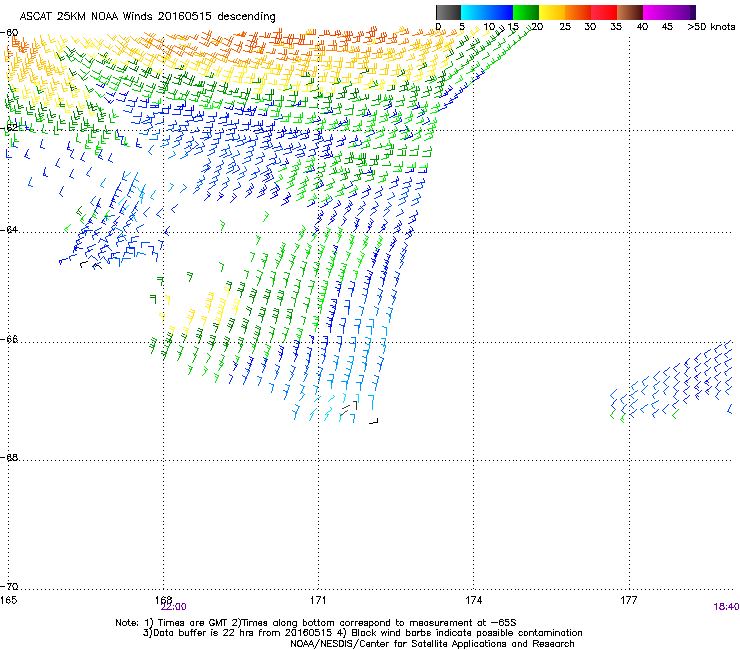Click the longitude label '168'
Image resolution: width=740 pixels, height=650 pixels.
tap(163, 599)
